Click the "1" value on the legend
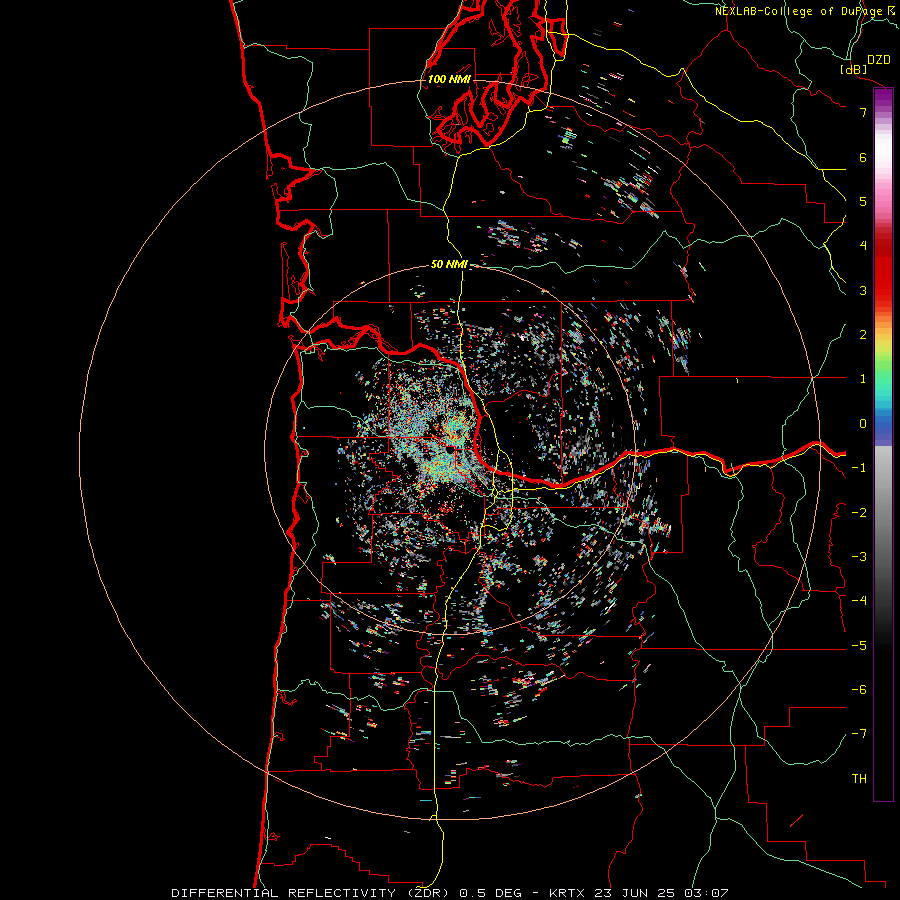Screen dimensions: 900x900 [863, 379]
